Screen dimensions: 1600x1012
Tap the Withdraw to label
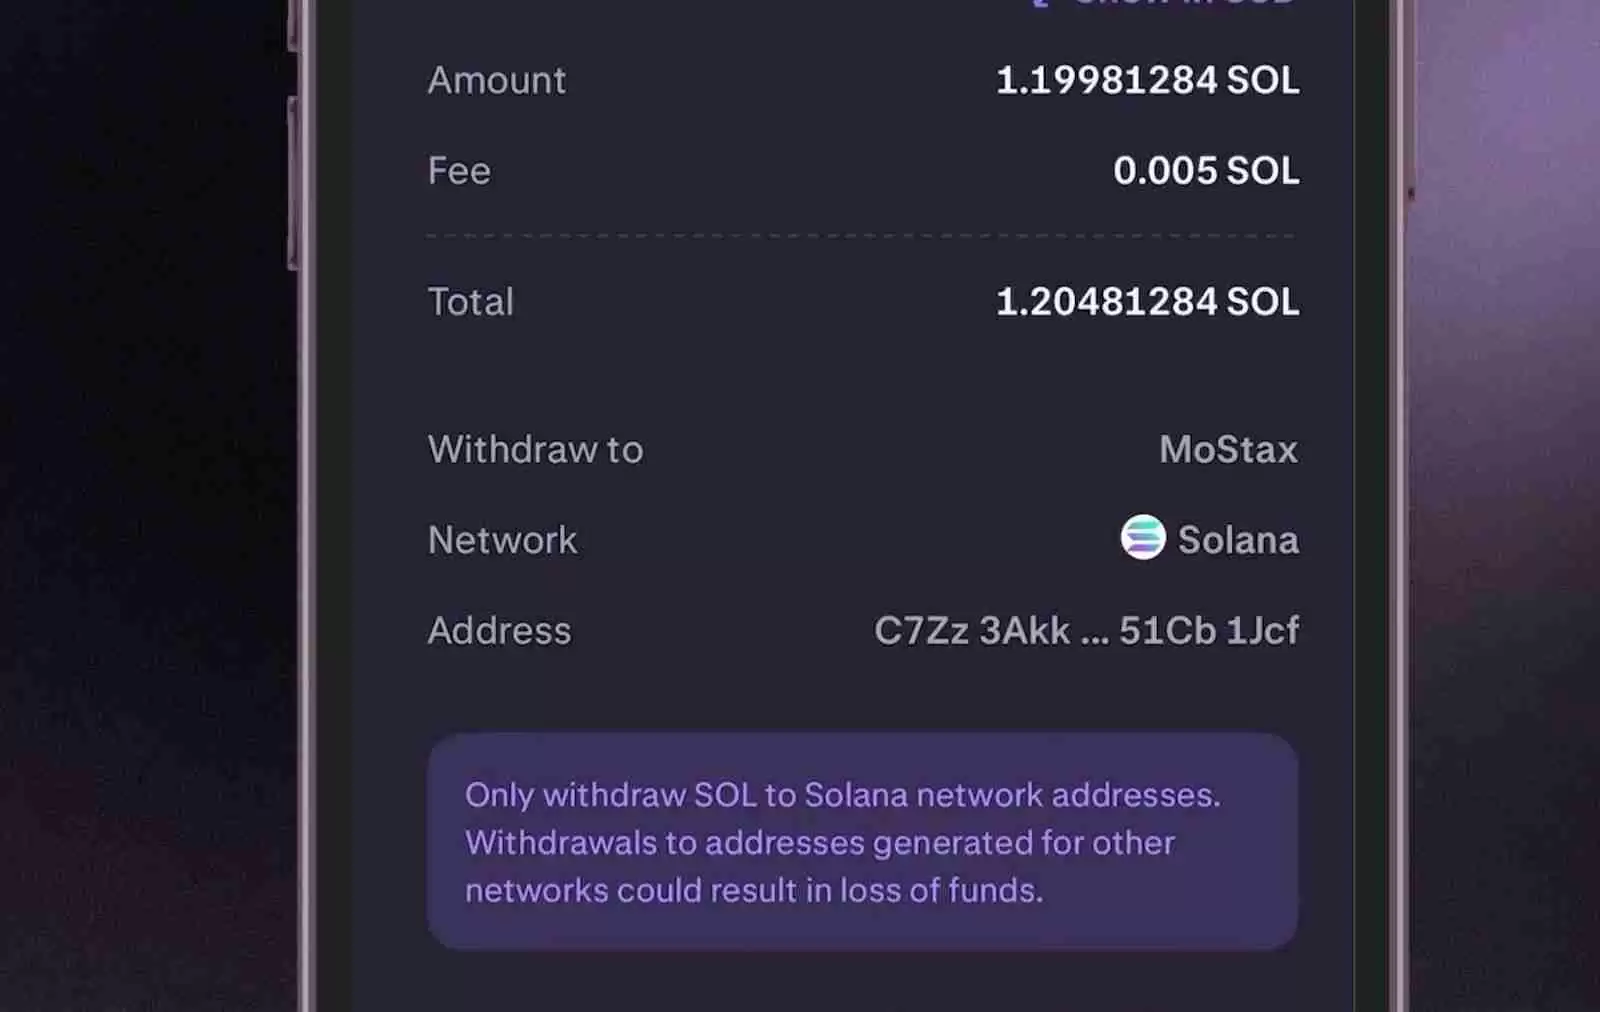tap(535, 450)
